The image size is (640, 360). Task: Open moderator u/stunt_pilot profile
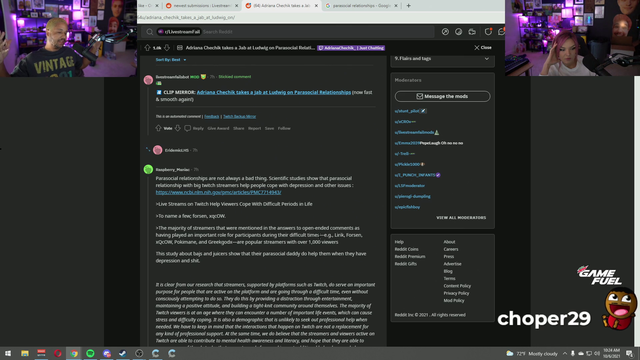click(x=407, y=111)
